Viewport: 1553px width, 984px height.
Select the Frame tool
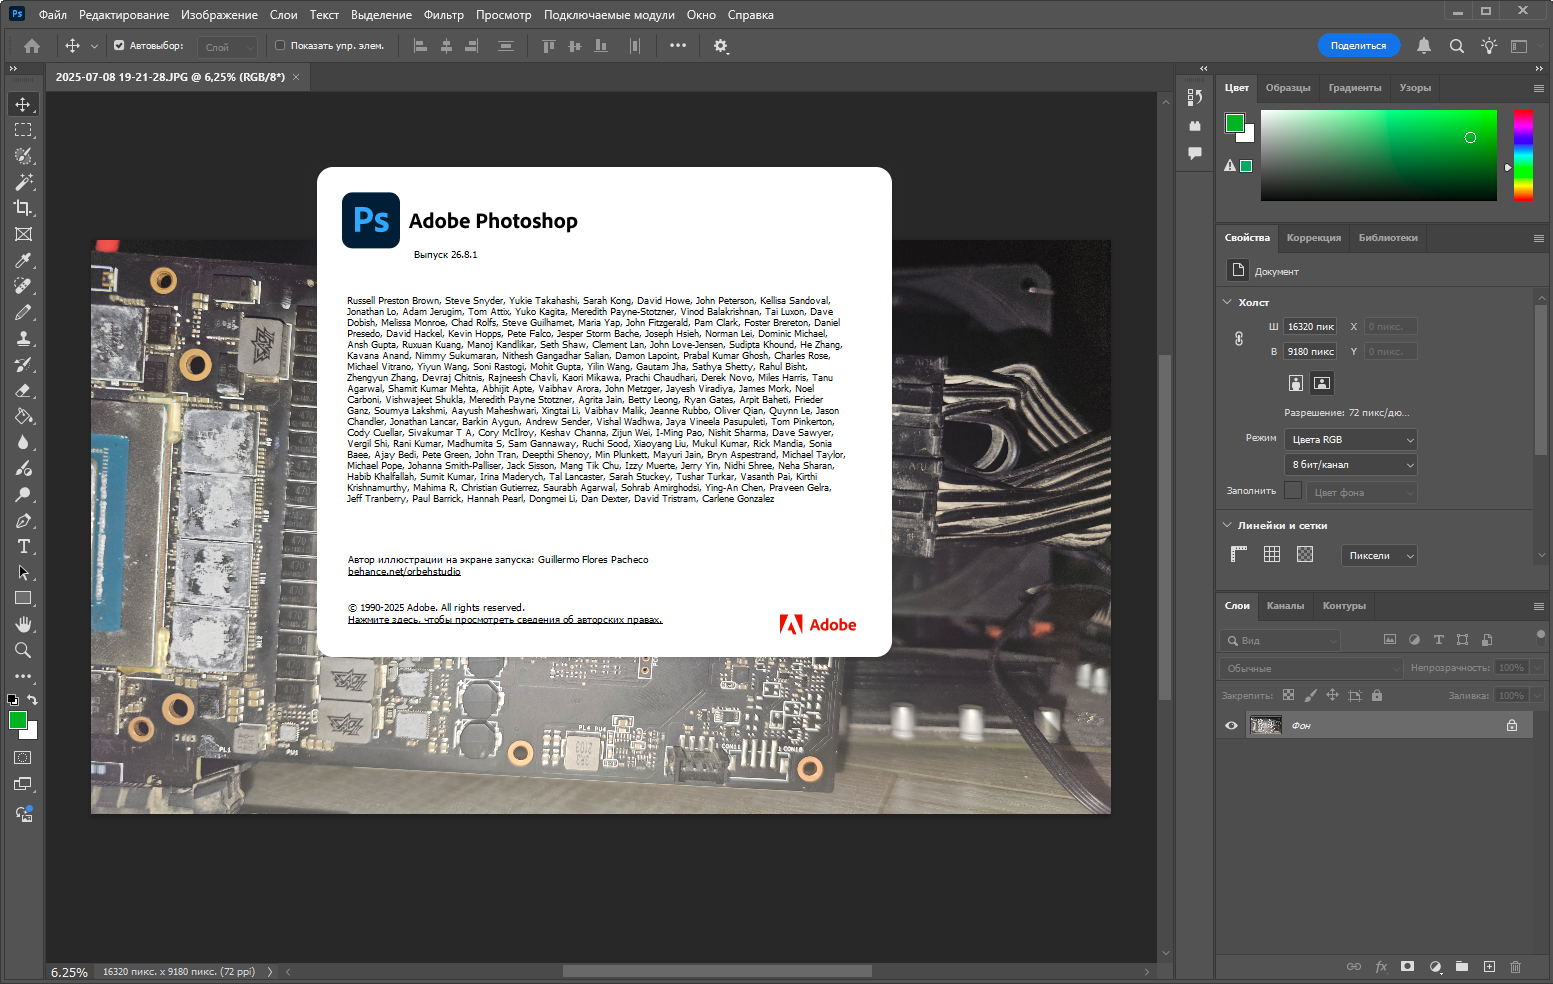pos(23,234)
